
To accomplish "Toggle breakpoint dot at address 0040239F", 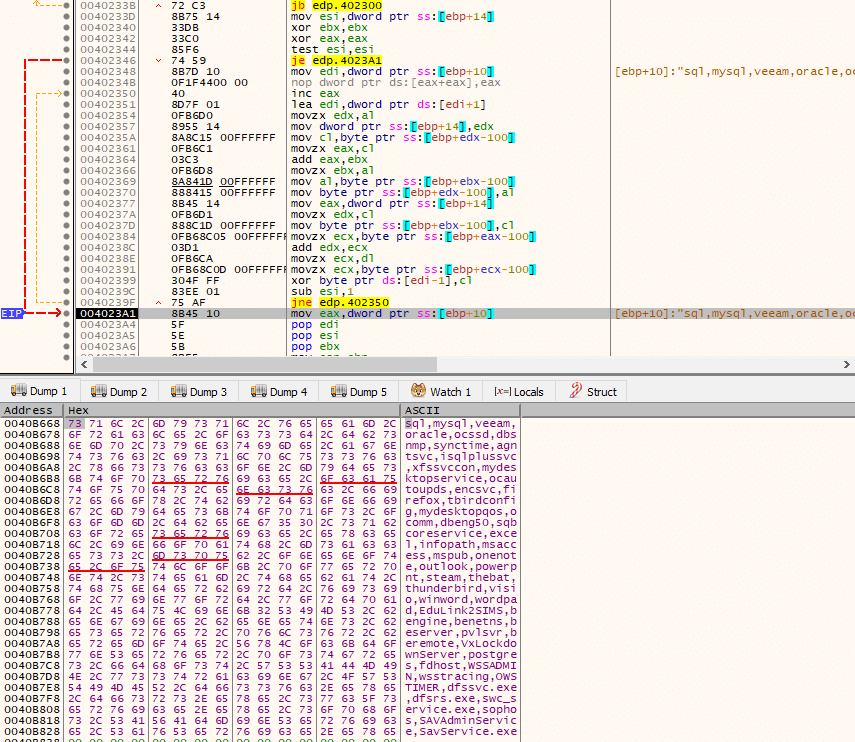I will click(x=67, y=303).
